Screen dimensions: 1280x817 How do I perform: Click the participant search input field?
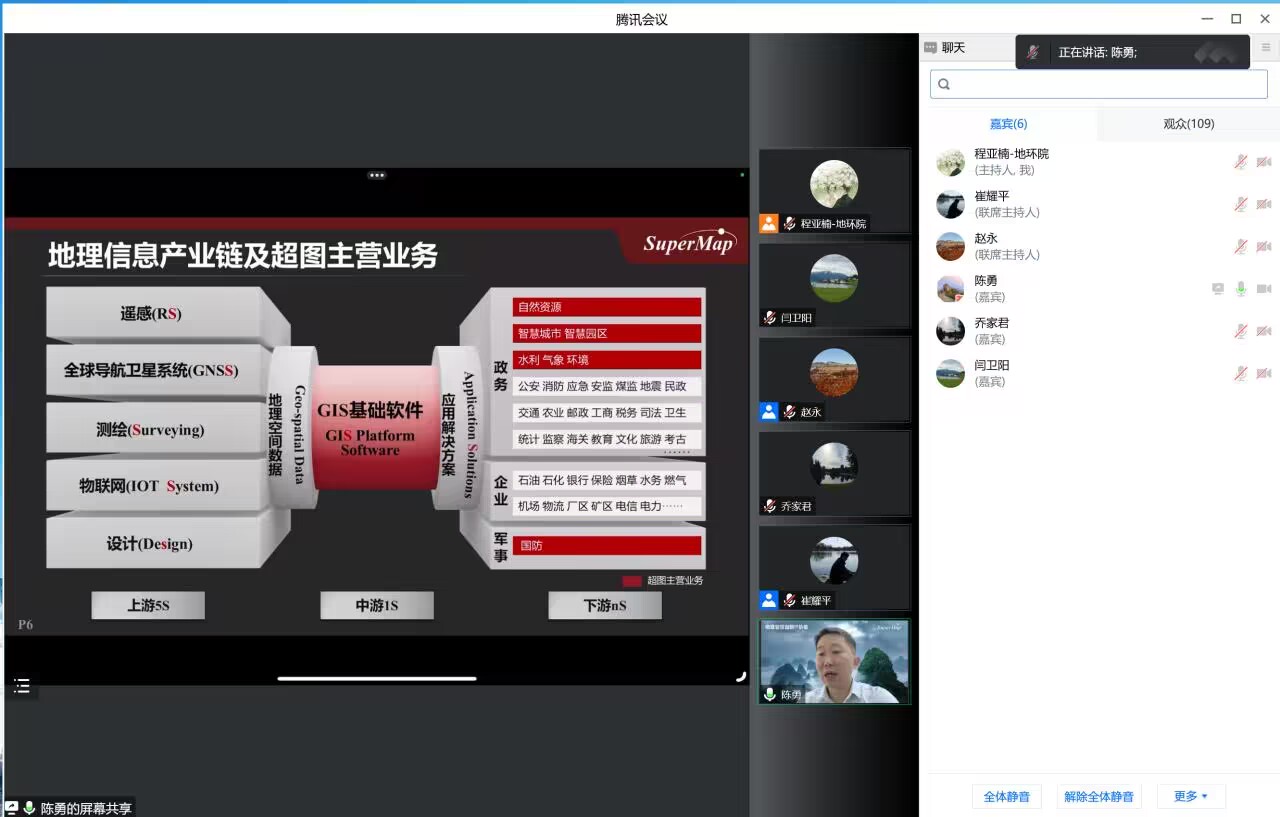tap(1098, 84)
